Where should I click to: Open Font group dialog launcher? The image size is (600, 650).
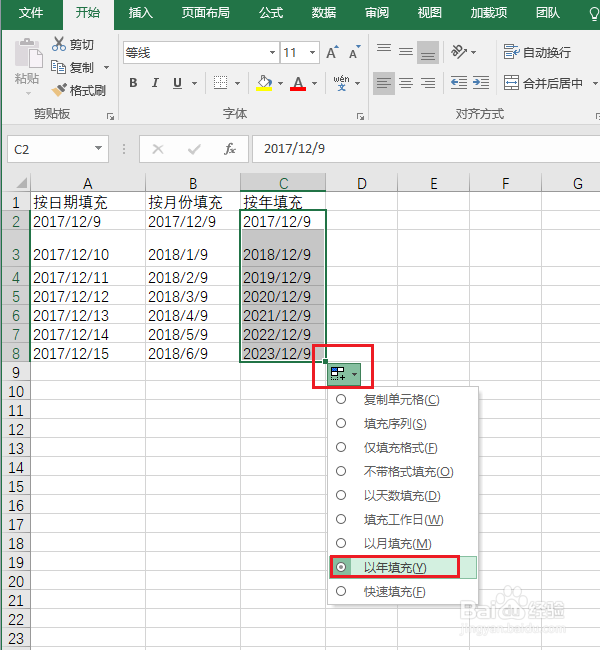point(360,116)
